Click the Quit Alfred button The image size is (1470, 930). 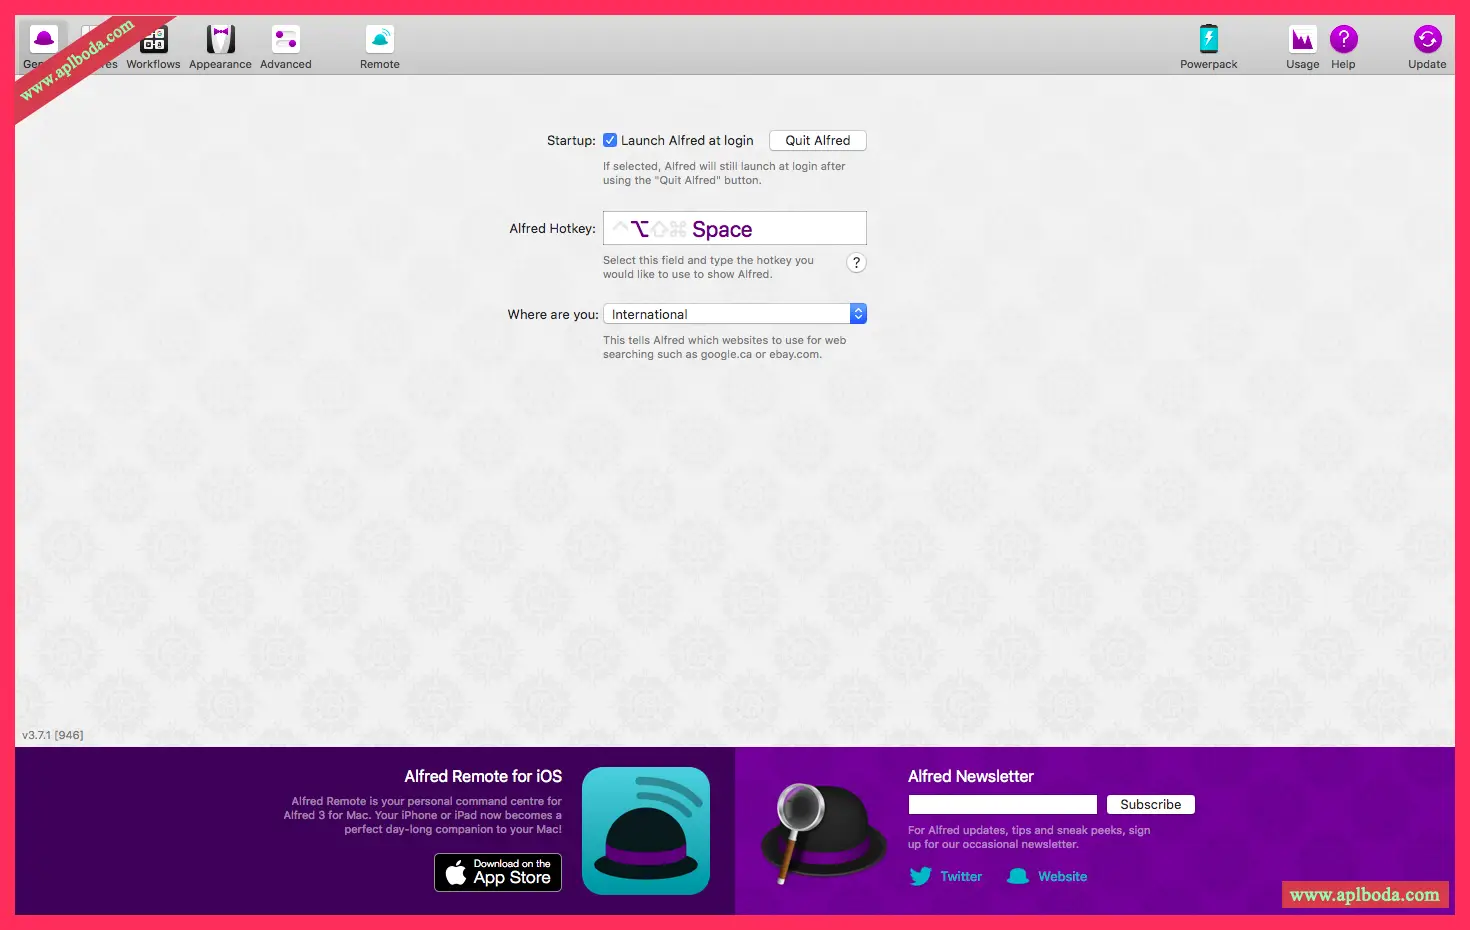click(x=817, y=141)
